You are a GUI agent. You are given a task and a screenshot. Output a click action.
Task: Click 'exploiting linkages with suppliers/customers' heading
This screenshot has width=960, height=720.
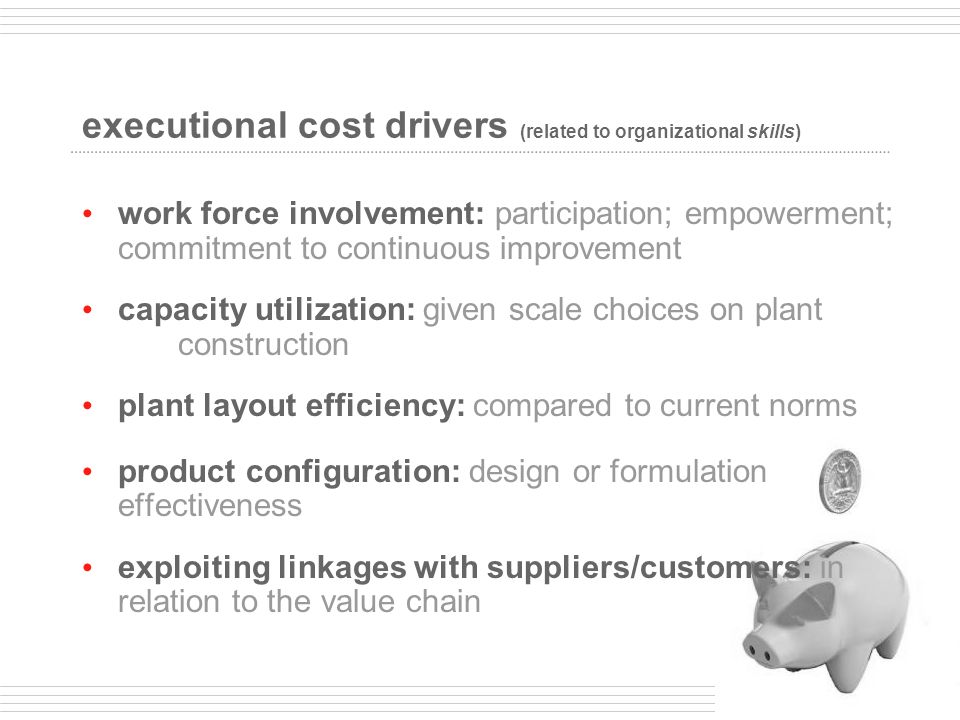[x=464, y=568]
